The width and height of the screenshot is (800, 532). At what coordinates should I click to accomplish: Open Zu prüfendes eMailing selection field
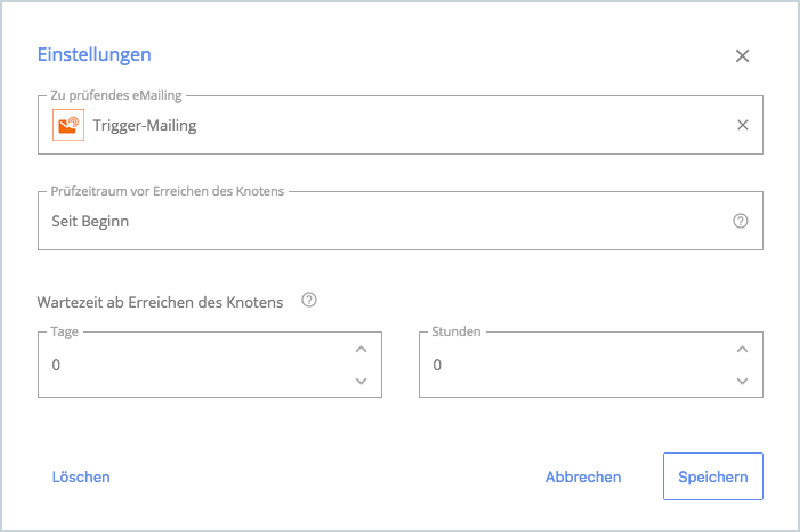tap(401, 125)
